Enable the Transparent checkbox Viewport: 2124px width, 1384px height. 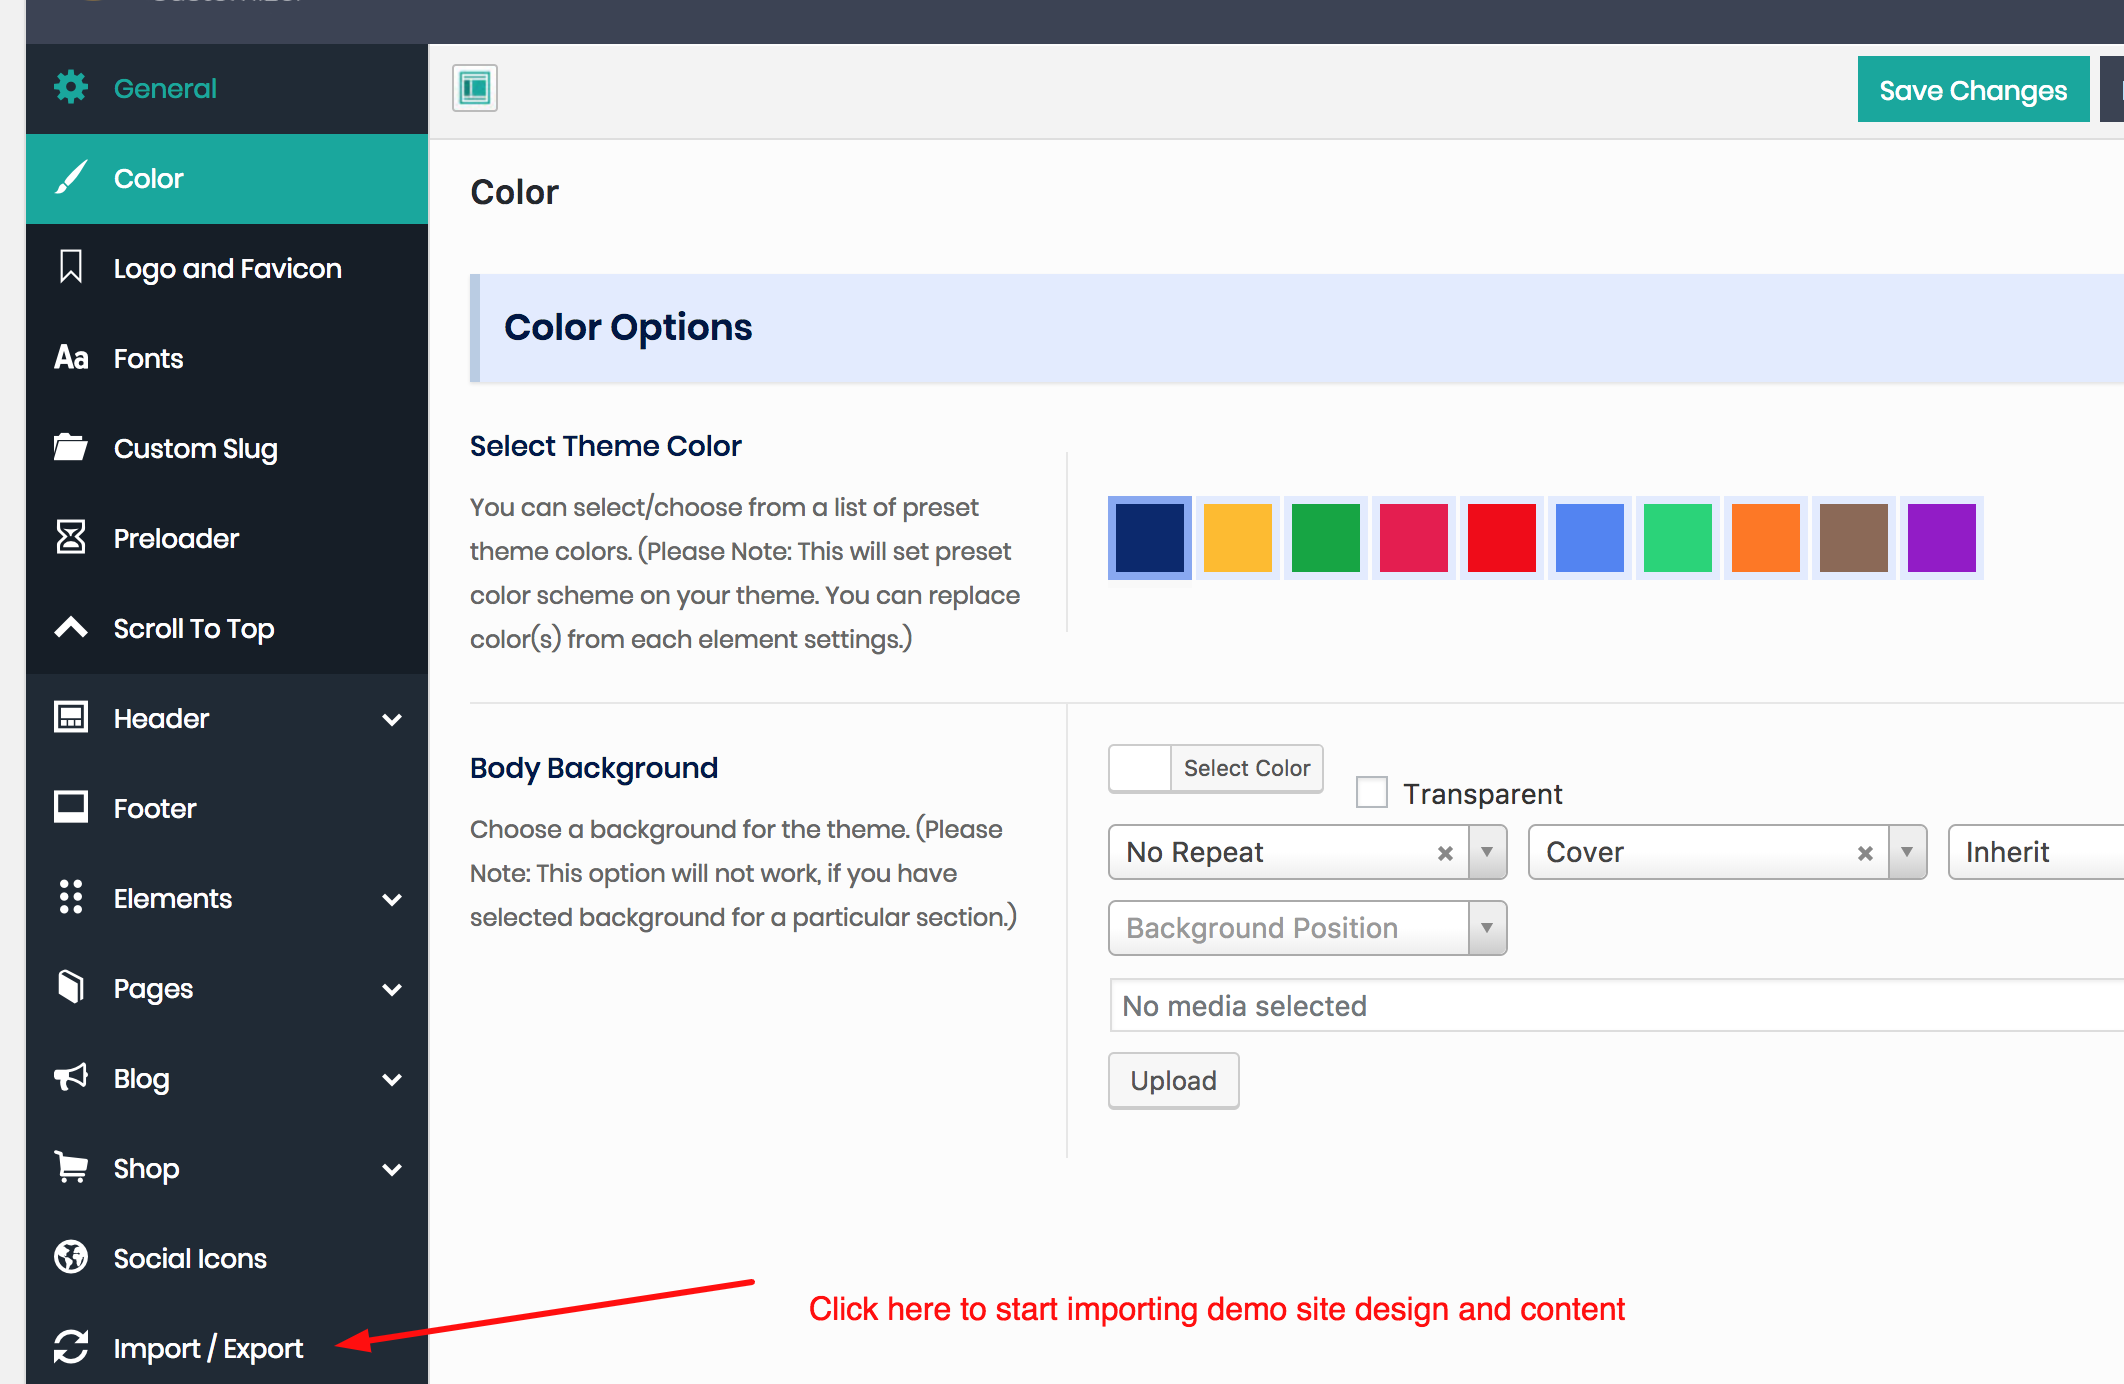pyautogui.click(x=1372, y=792)
